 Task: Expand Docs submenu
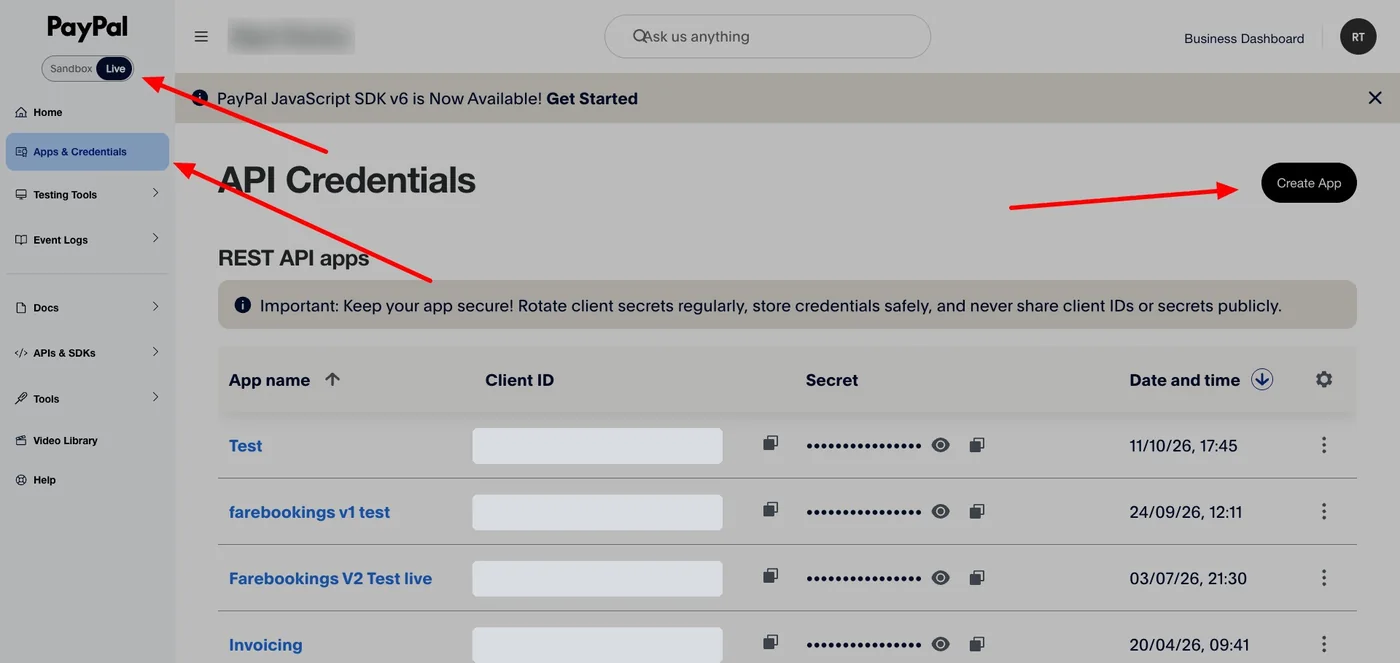(155, 306)
